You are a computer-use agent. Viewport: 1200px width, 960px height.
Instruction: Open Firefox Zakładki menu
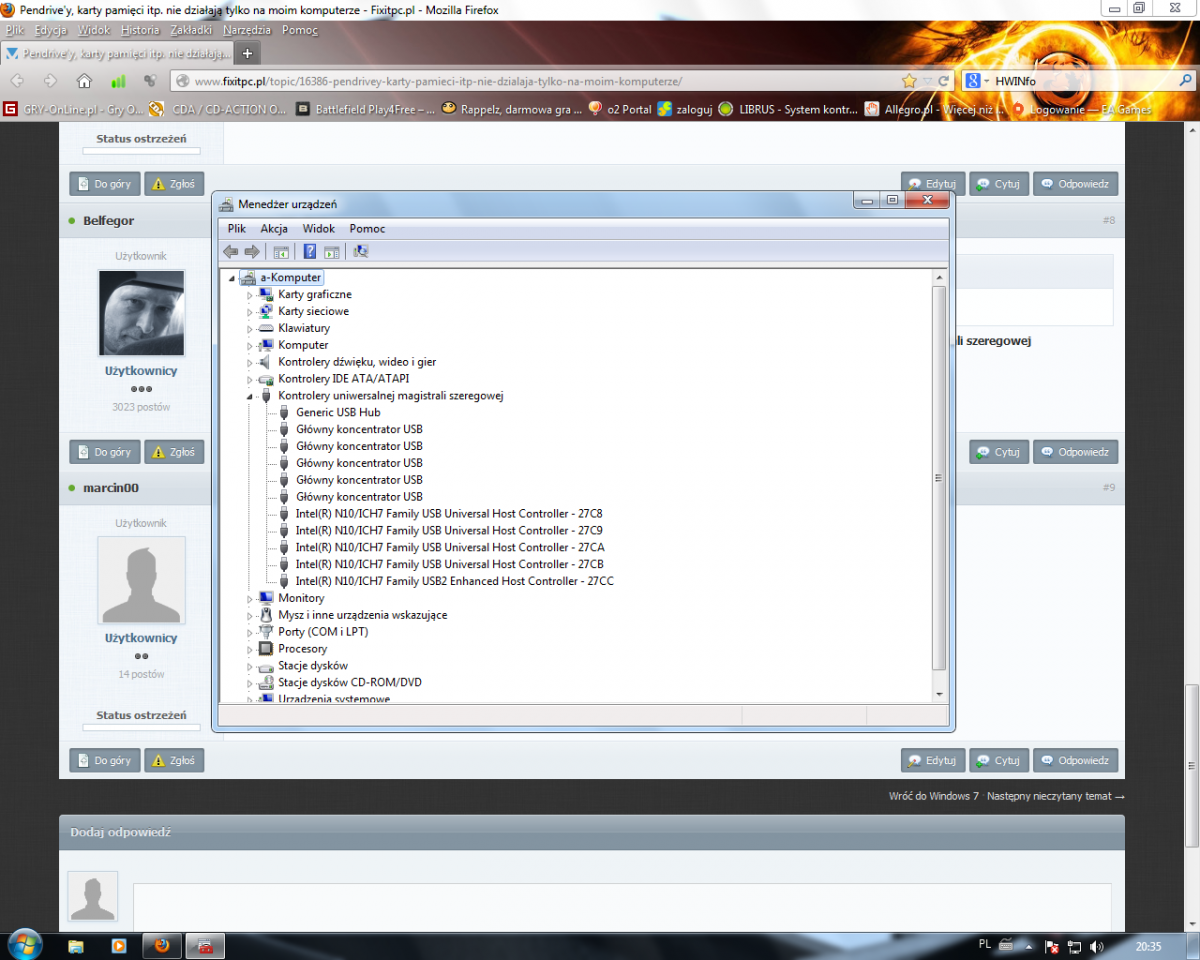pos(191,30)
